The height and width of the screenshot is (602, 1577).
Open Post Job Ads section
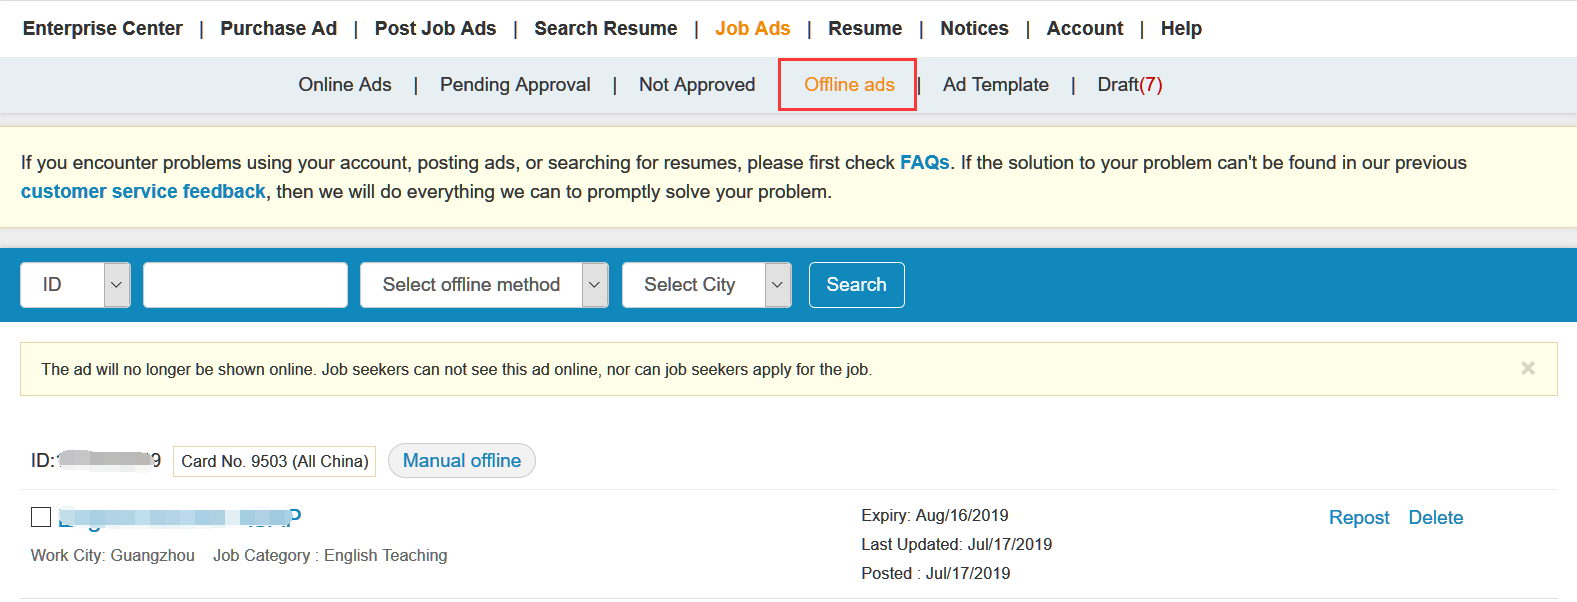pos(435,28)
